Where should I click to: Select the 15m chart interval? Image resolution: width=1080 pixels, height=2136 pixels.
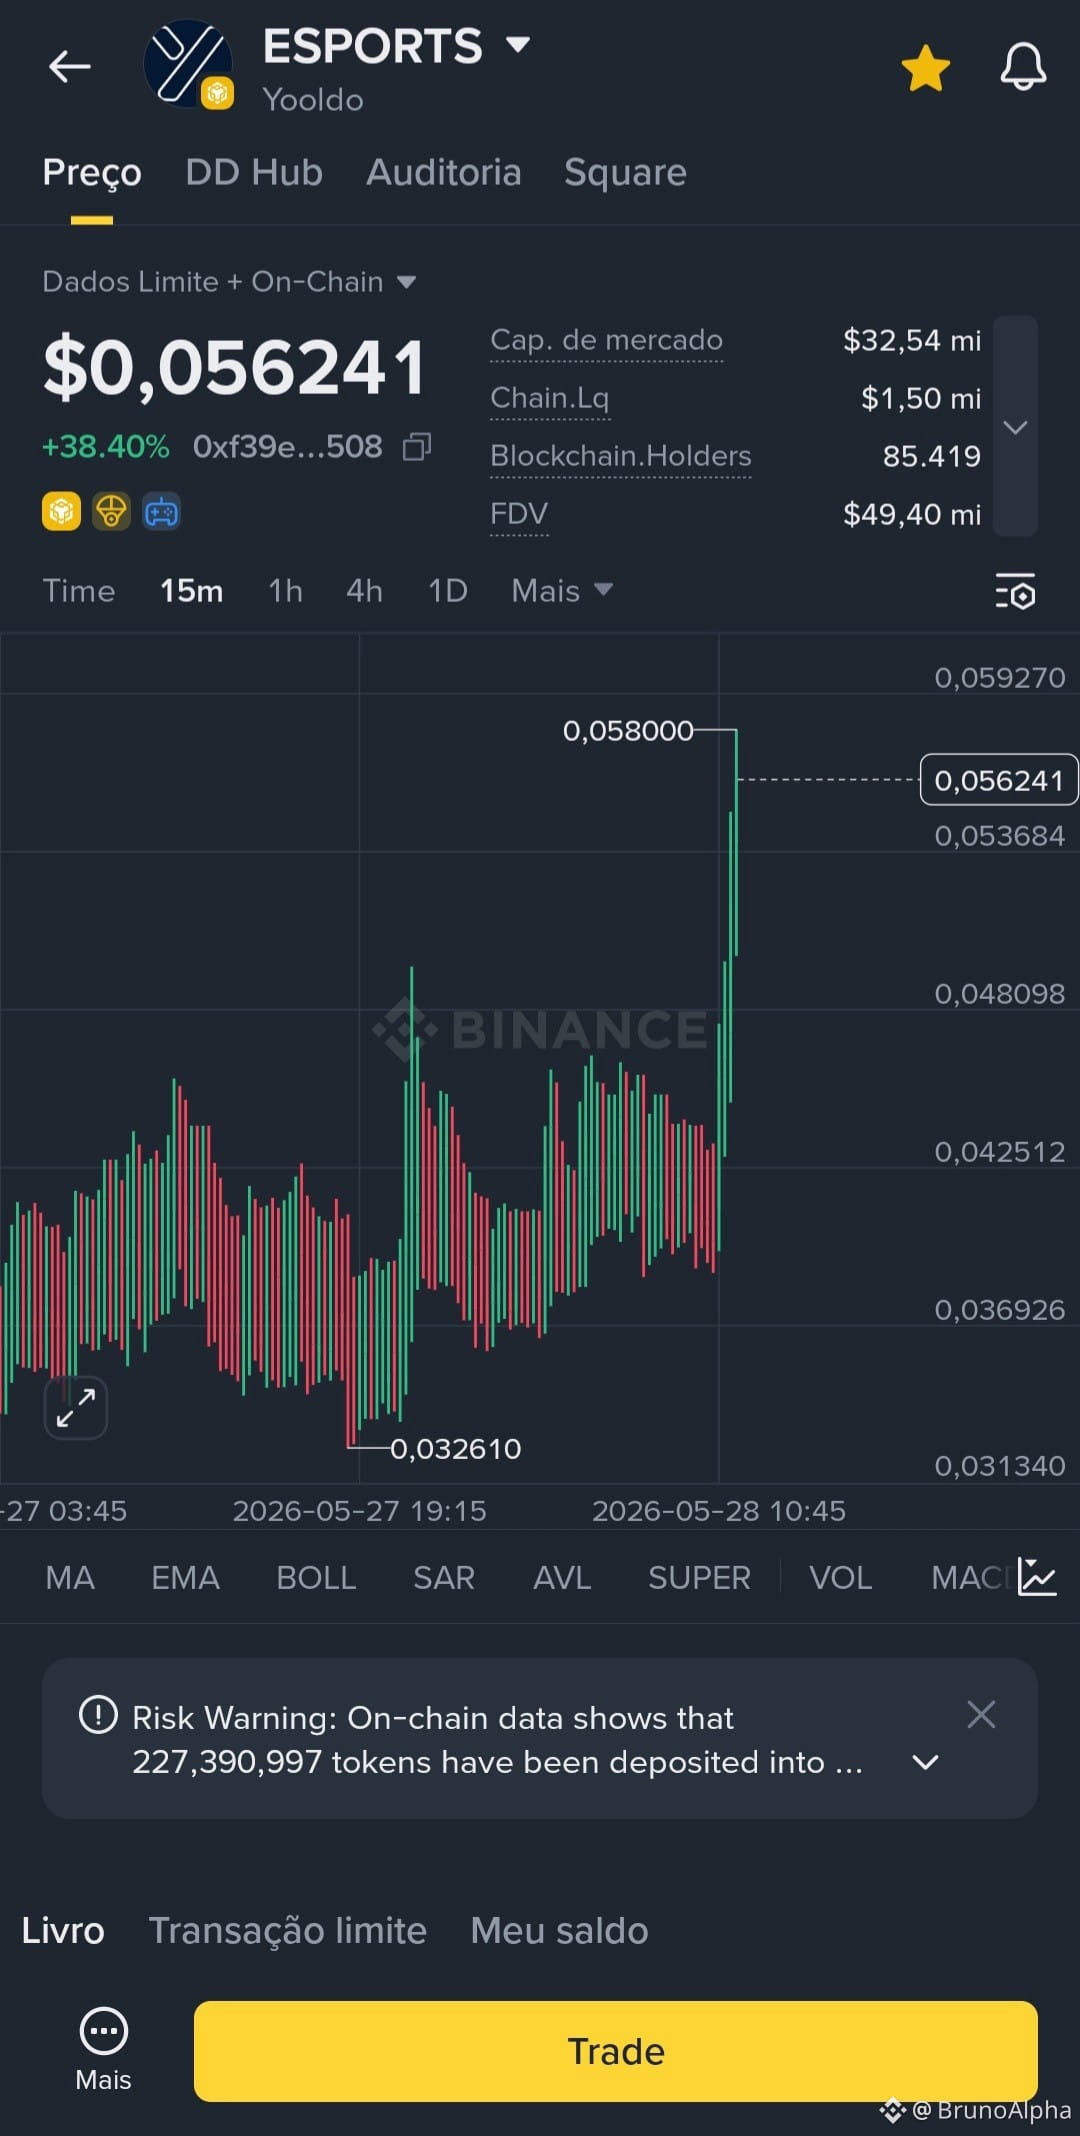click(x=192, y=591)
